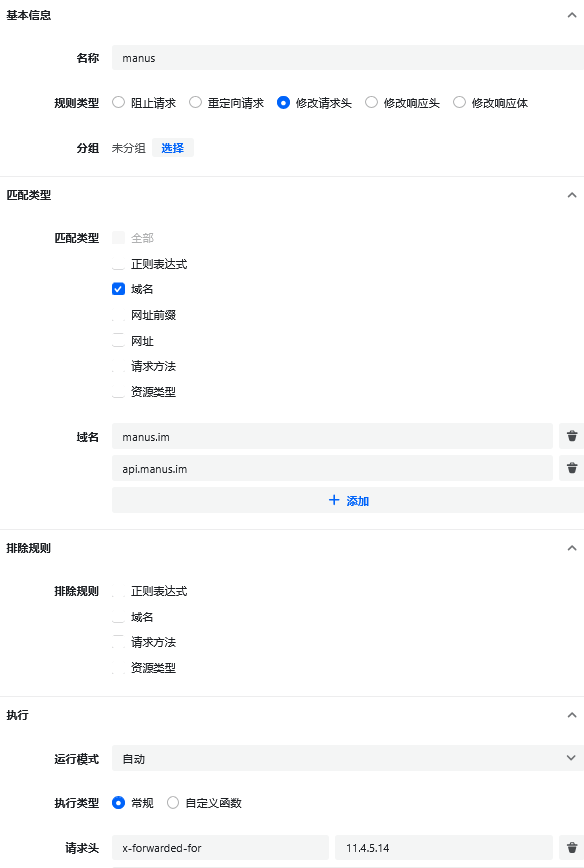Collapse the 执行 section chevron

pos(572,715)
